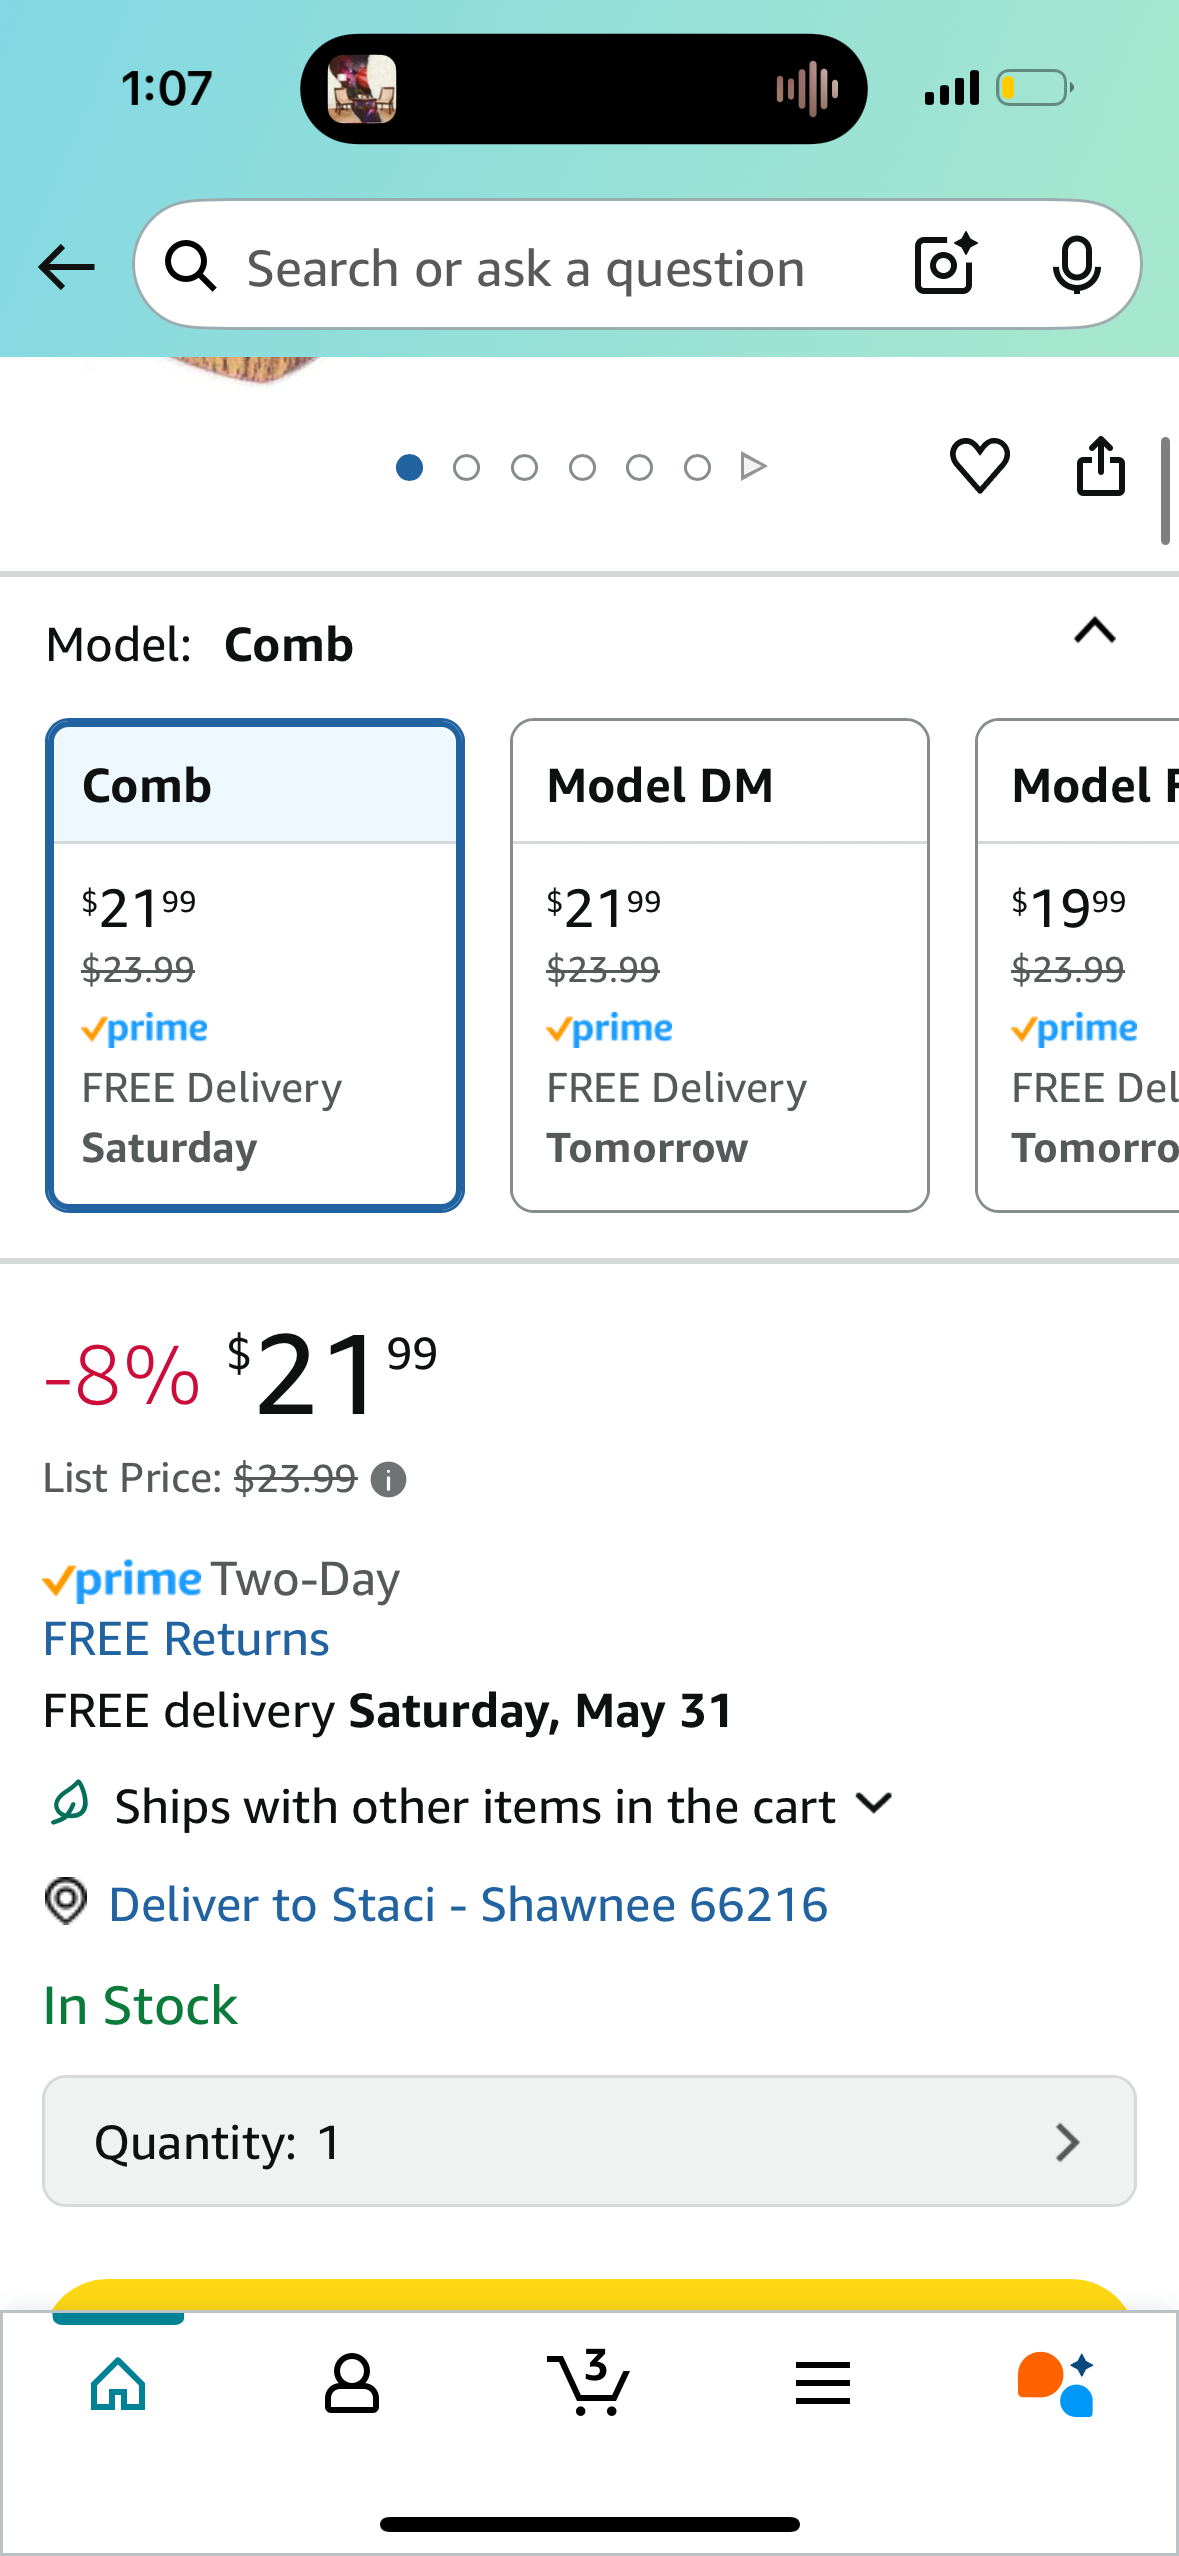Select the Model DM option
The width and height of the screenshot is (1179, 2556).
719,965
